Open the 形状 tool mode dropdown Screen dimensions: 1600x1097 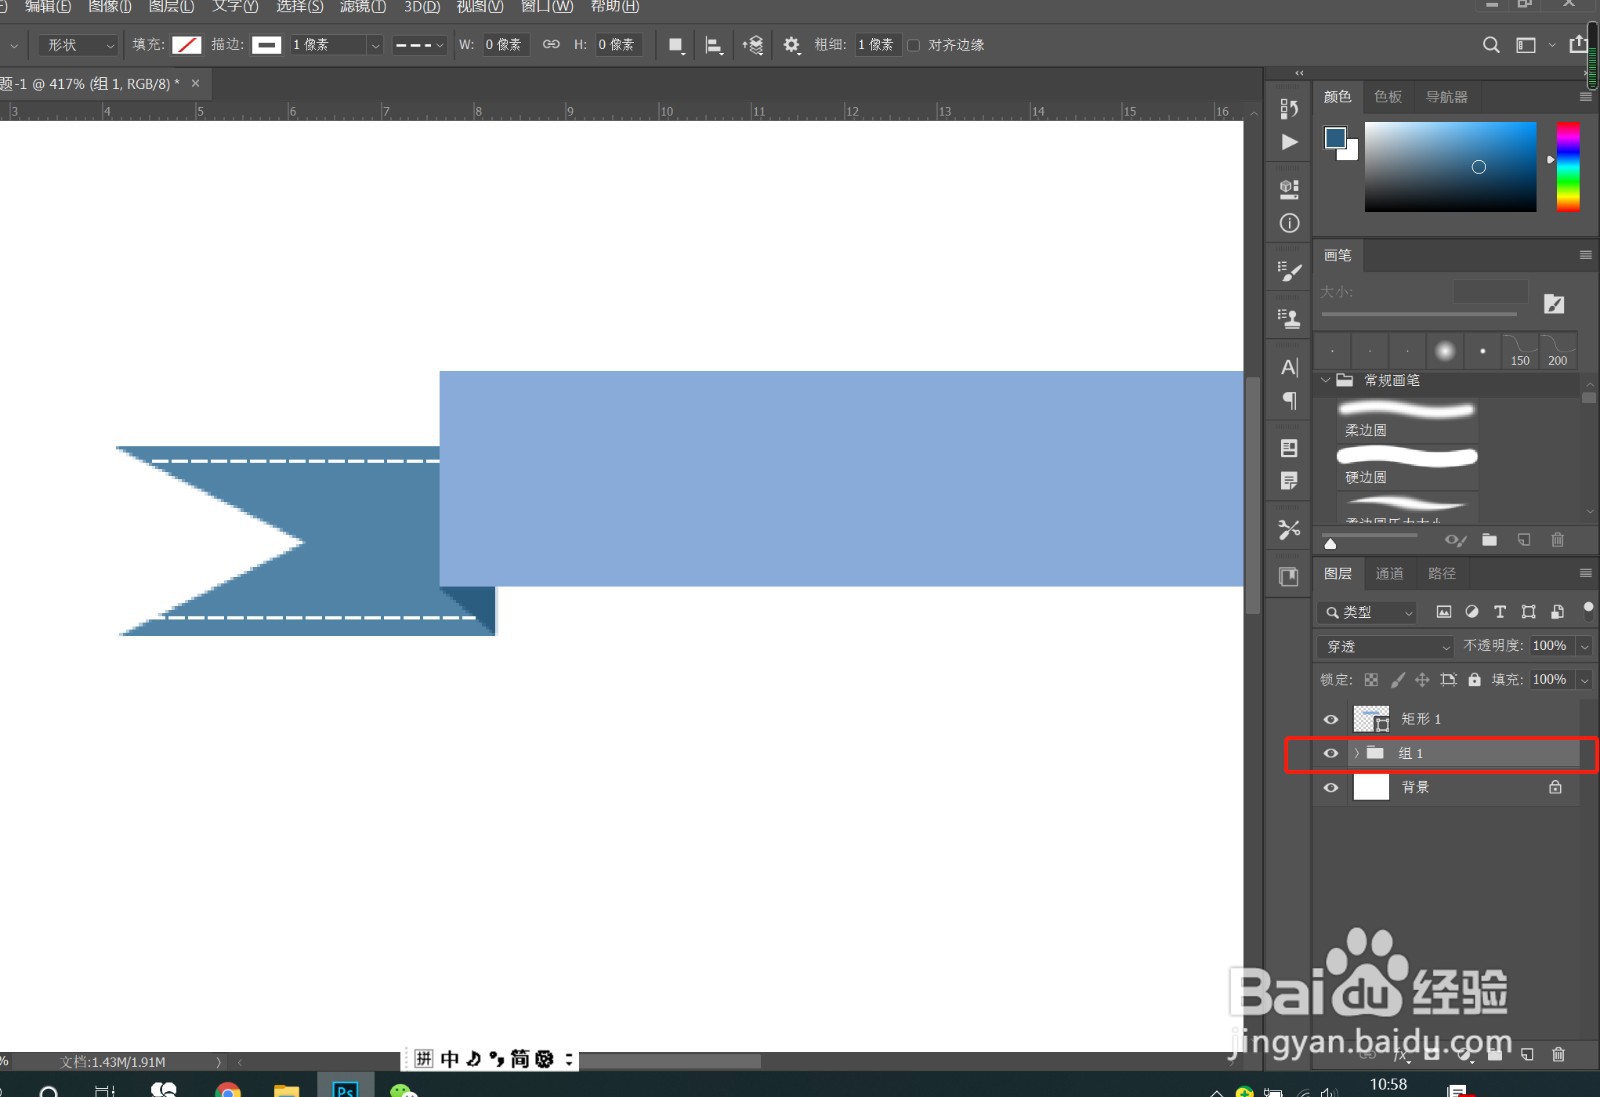(x=79, y=45)
